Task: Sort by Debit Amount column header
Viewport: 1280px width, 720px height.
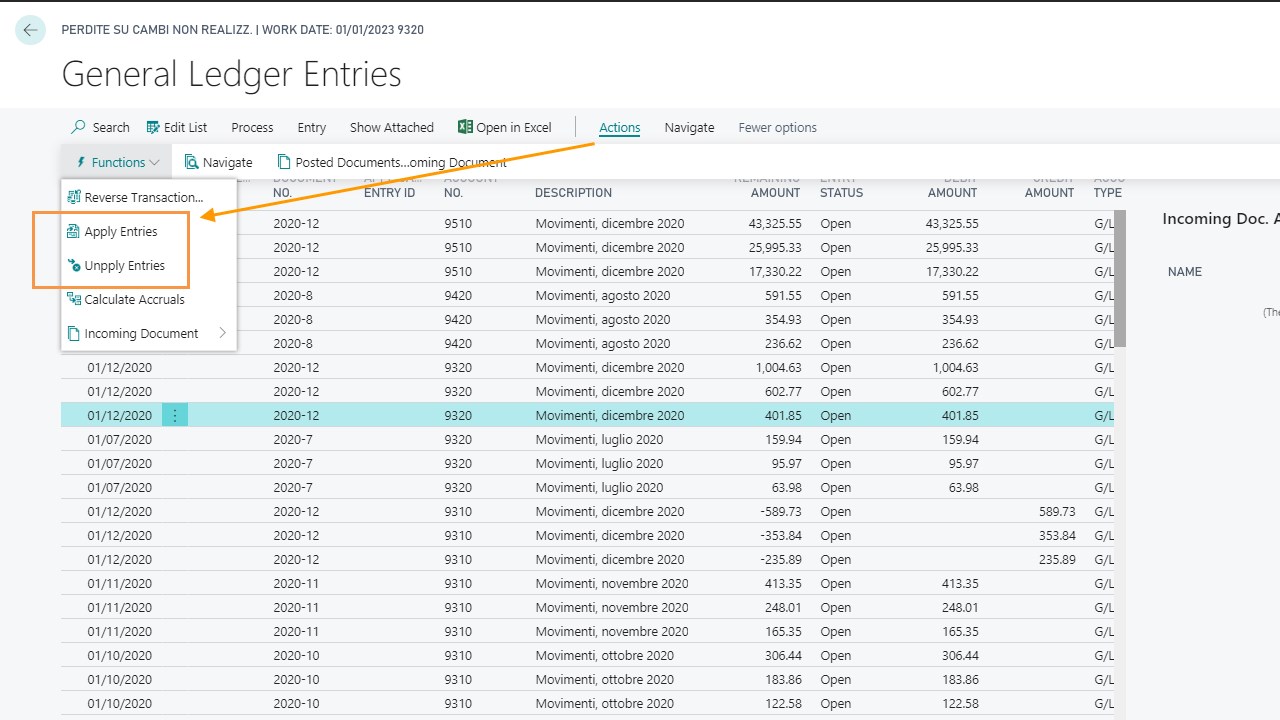Action: click(952, 186)
